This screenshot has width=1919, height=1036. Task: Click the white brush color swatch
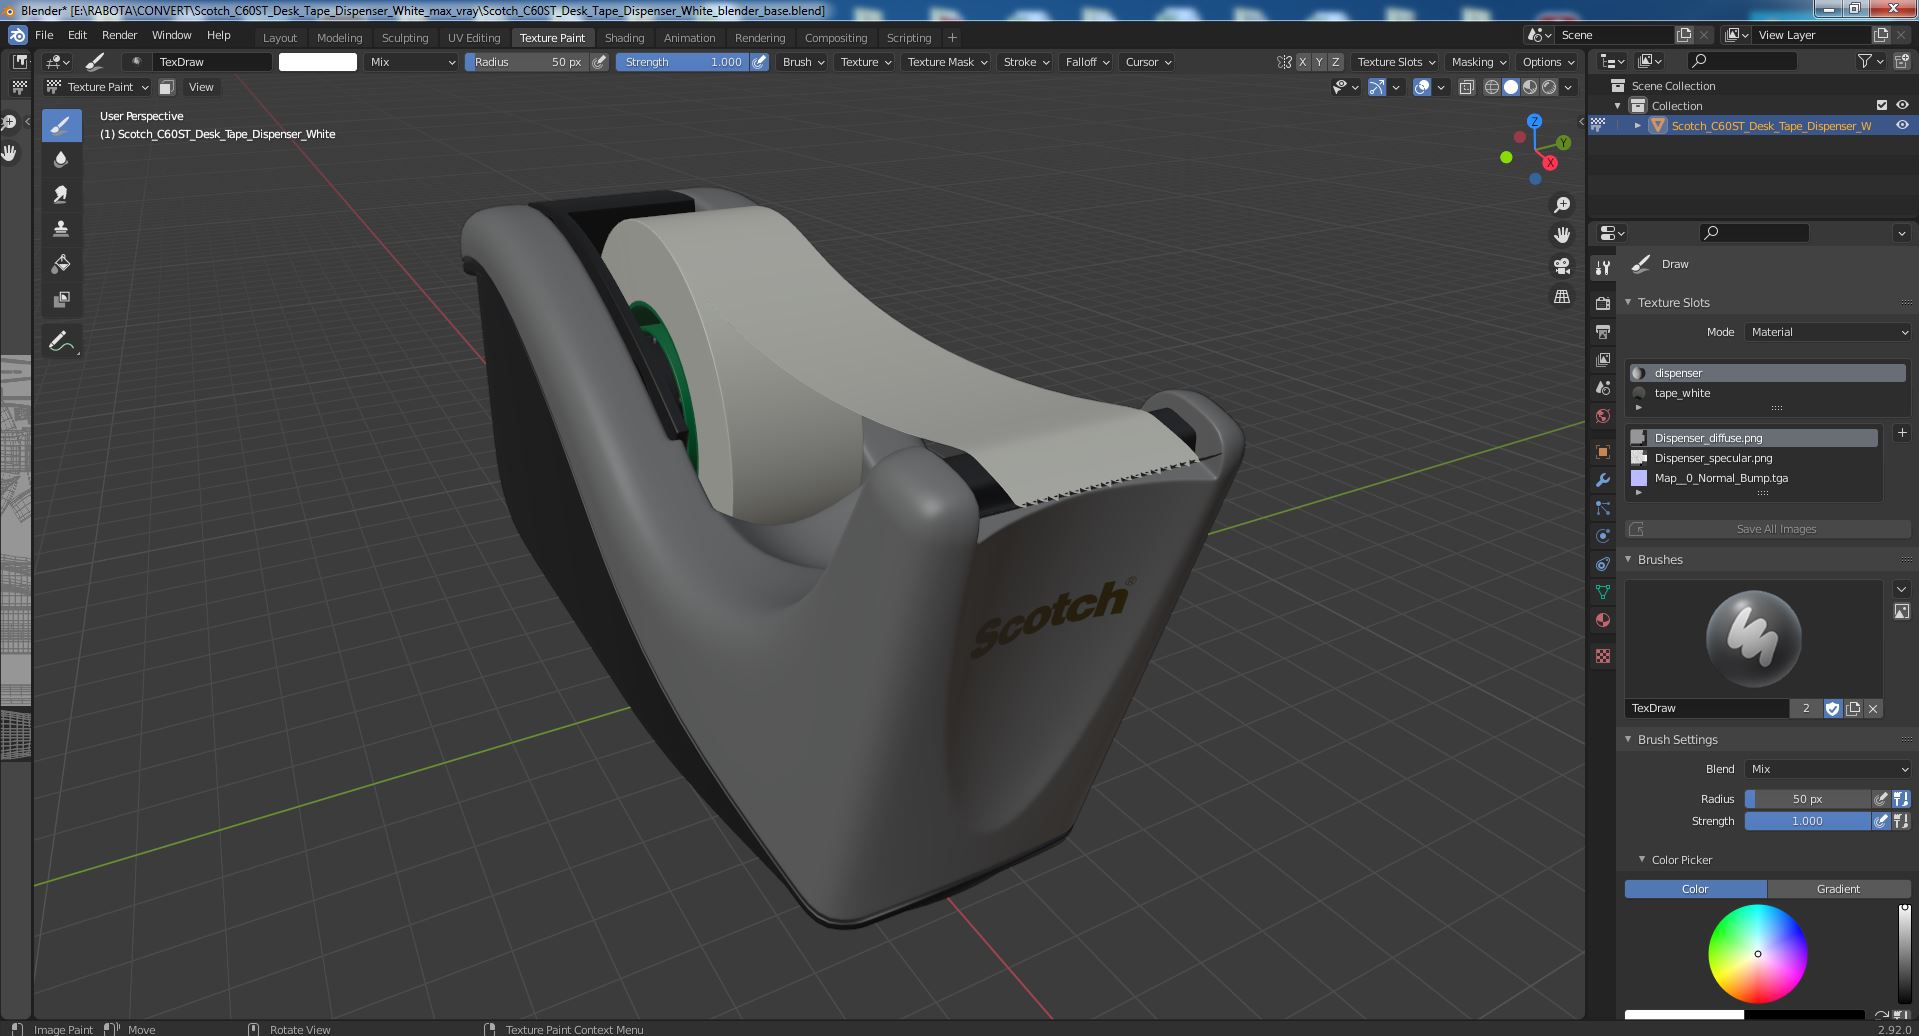317,62
